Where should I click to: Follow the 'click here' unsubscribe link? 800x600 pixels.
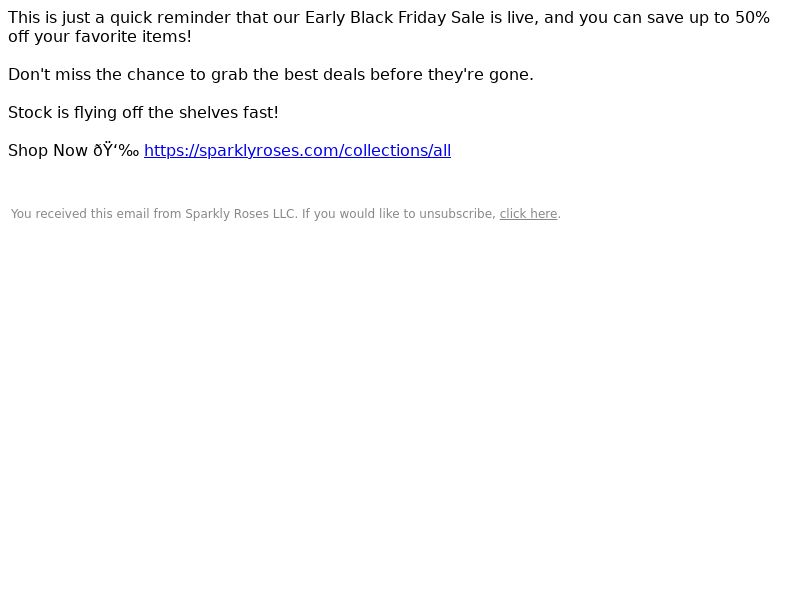tap(528, 214)
